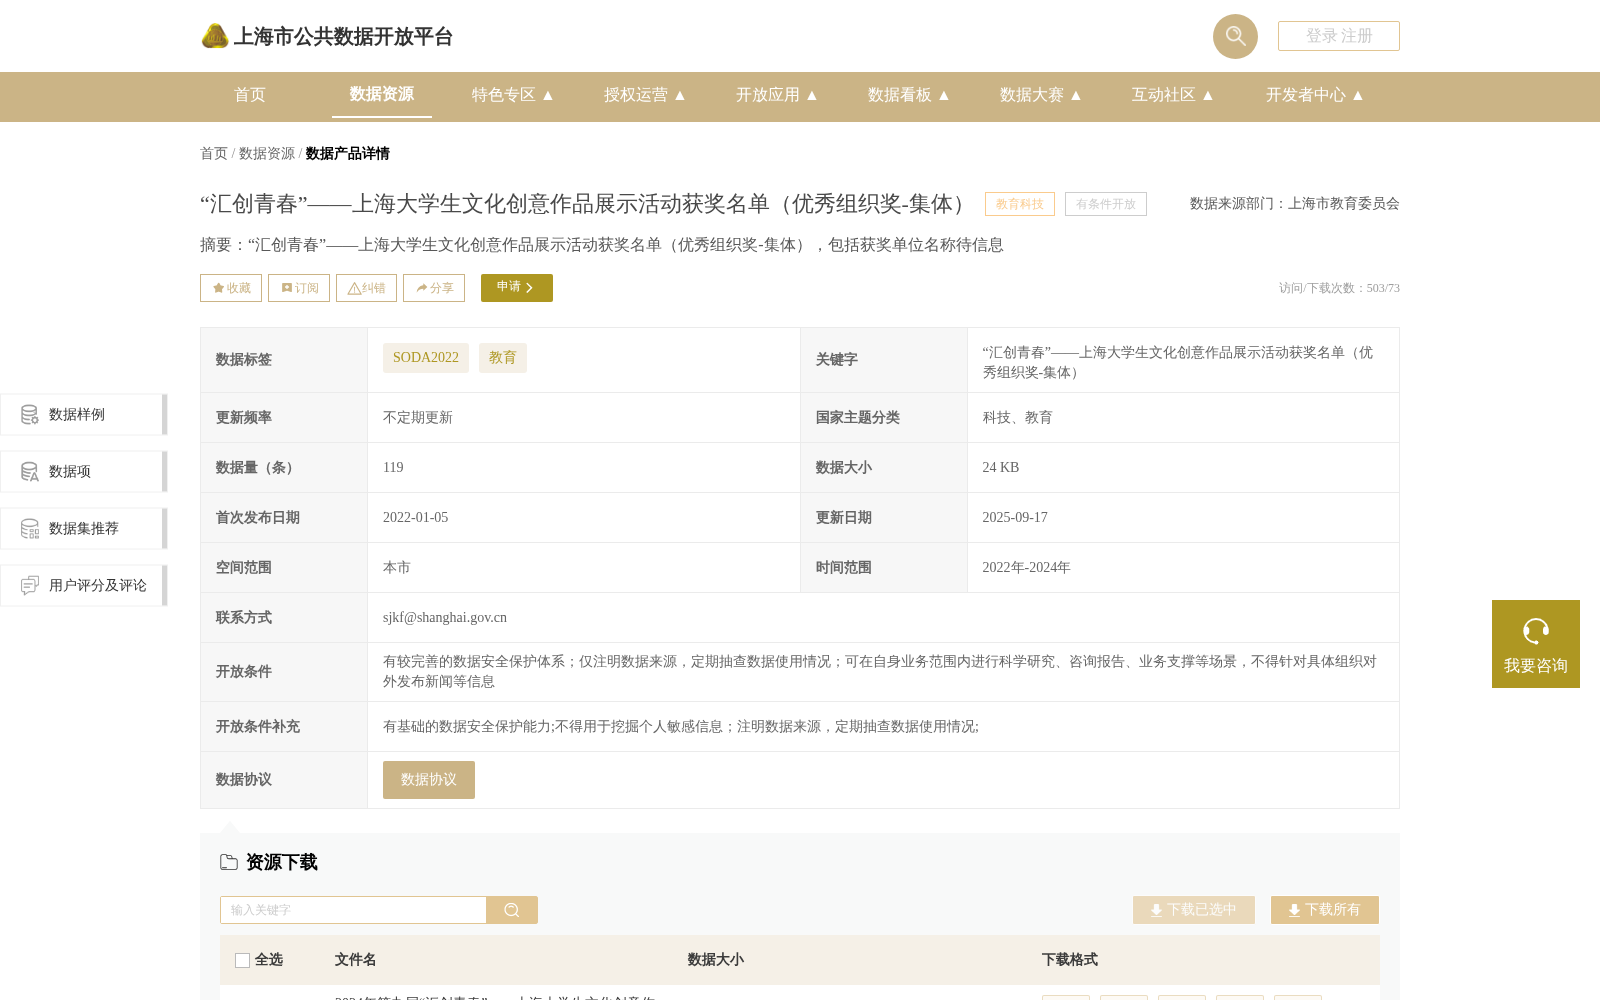Click the 订阅 subscribe button

(x=299, y=288)
